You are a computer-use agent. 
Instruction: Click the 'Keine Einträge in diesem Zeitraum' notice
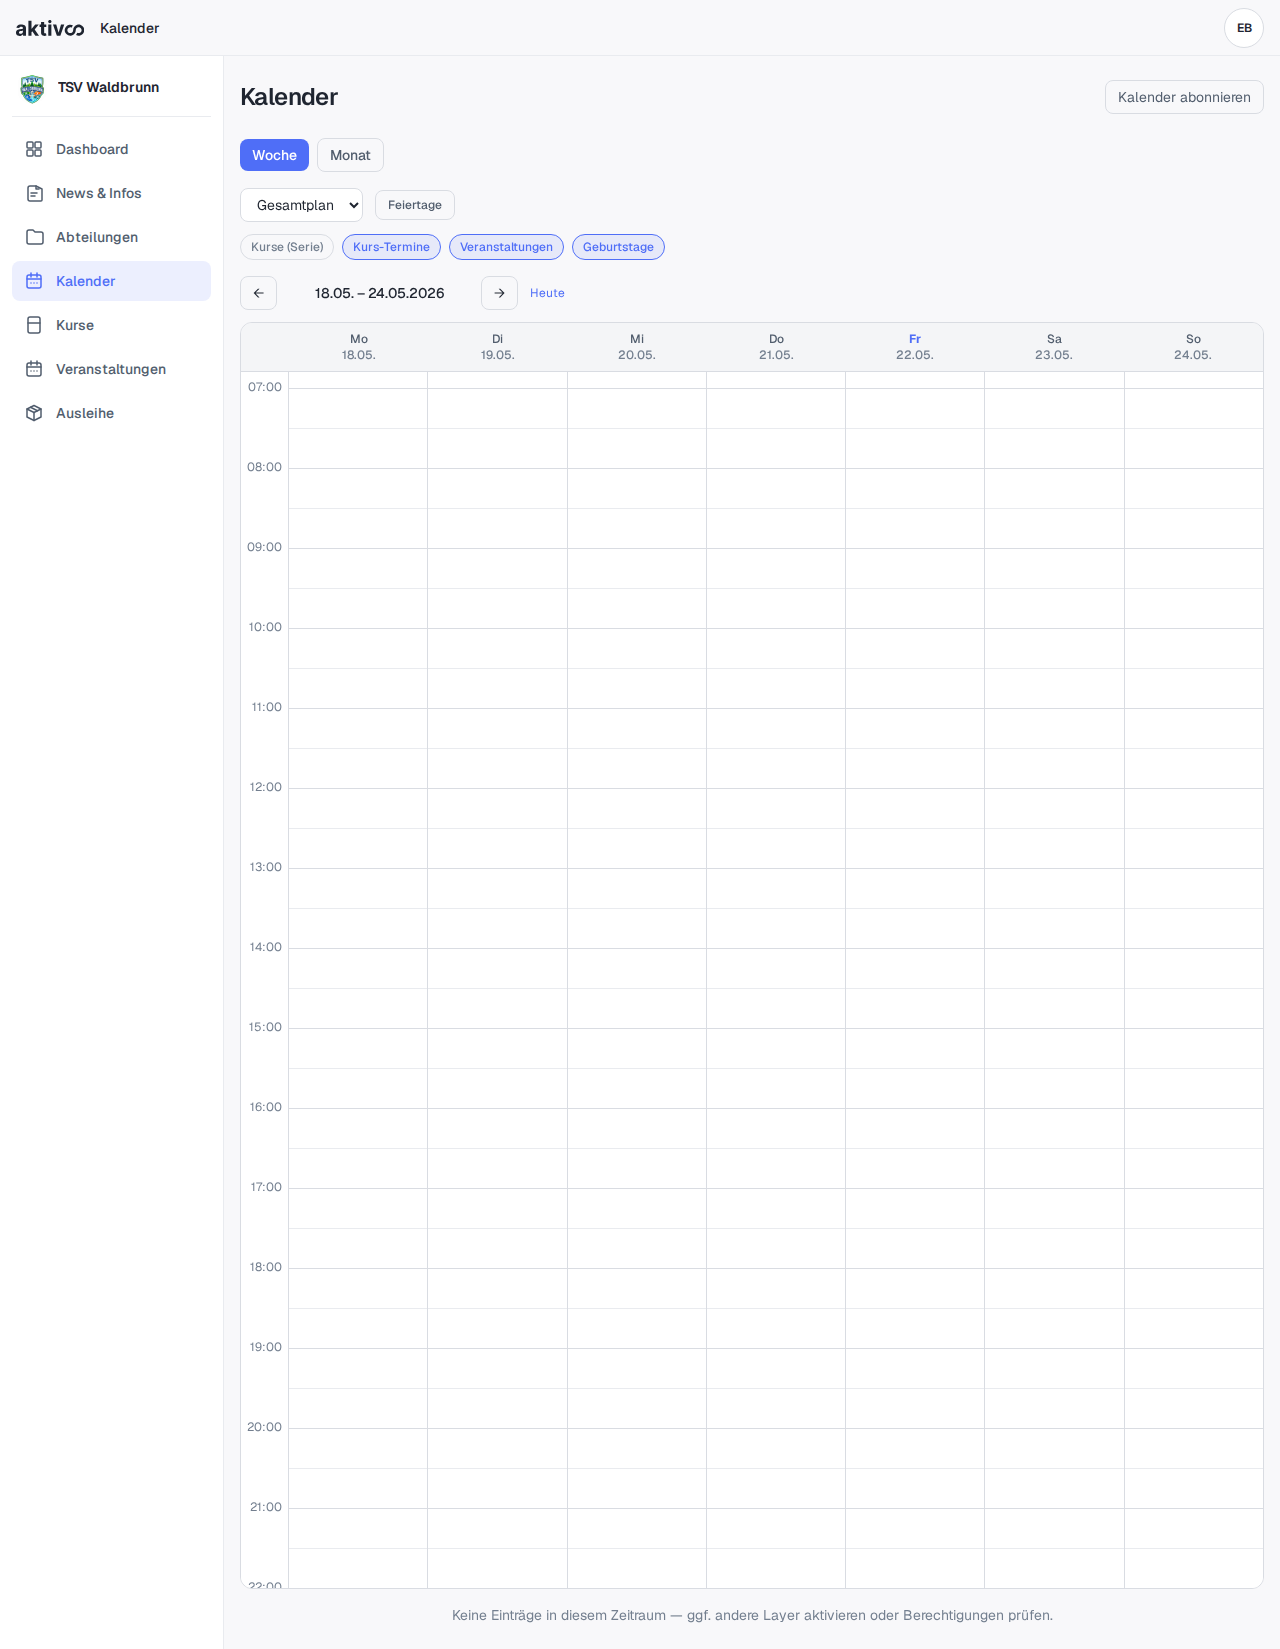[752, 1615]
